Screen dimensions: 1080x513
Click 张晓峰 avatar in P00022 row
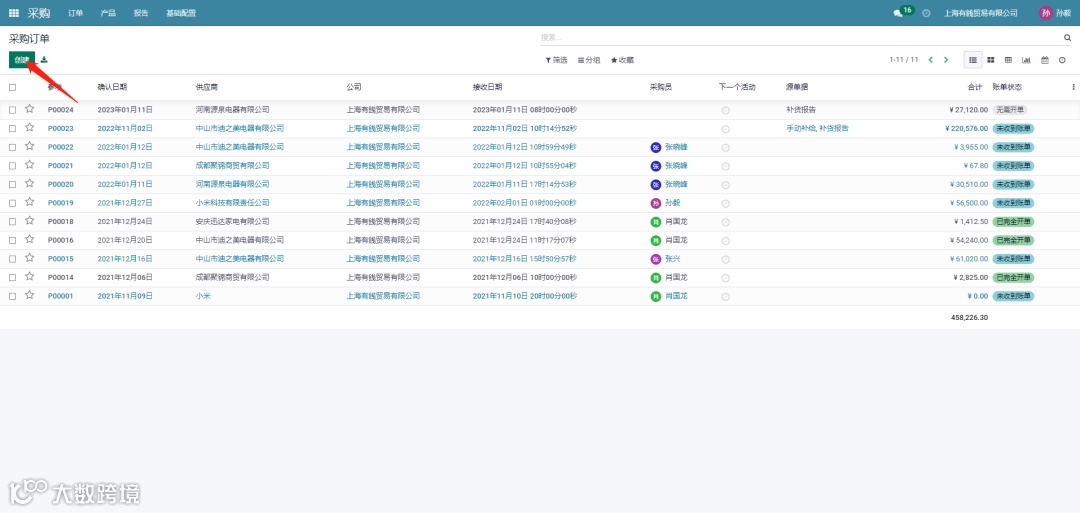[656, 147]
